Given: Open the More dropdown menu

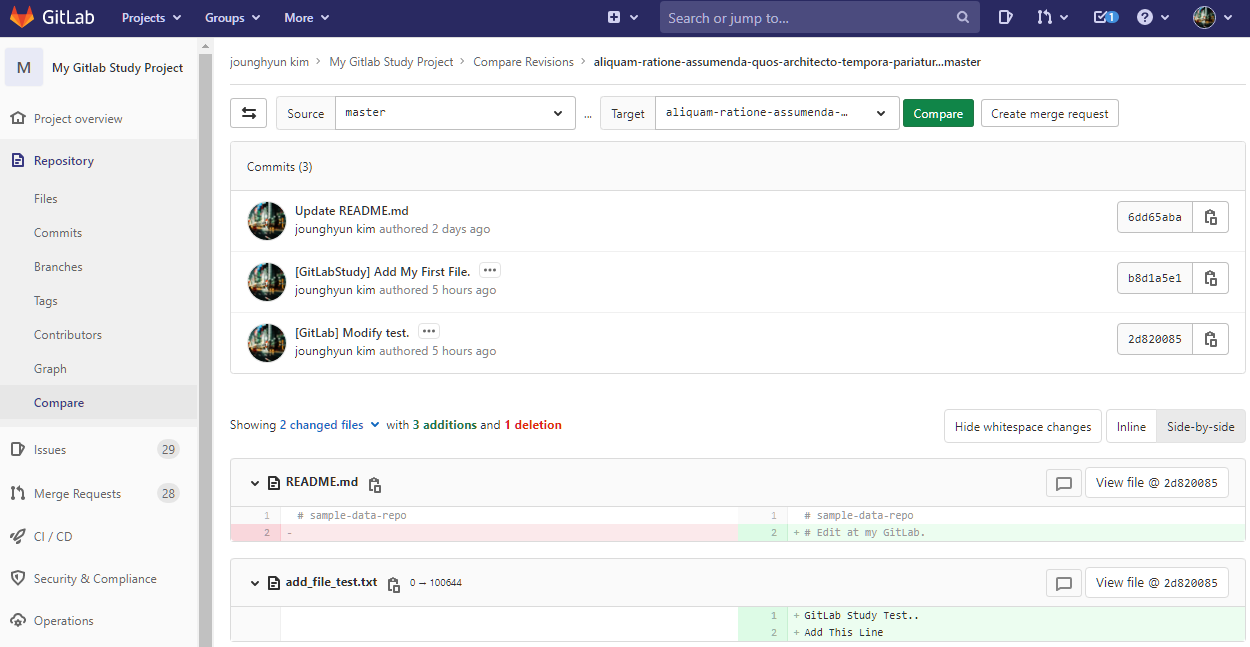Looking at the screenshot, I should (306, 17).
